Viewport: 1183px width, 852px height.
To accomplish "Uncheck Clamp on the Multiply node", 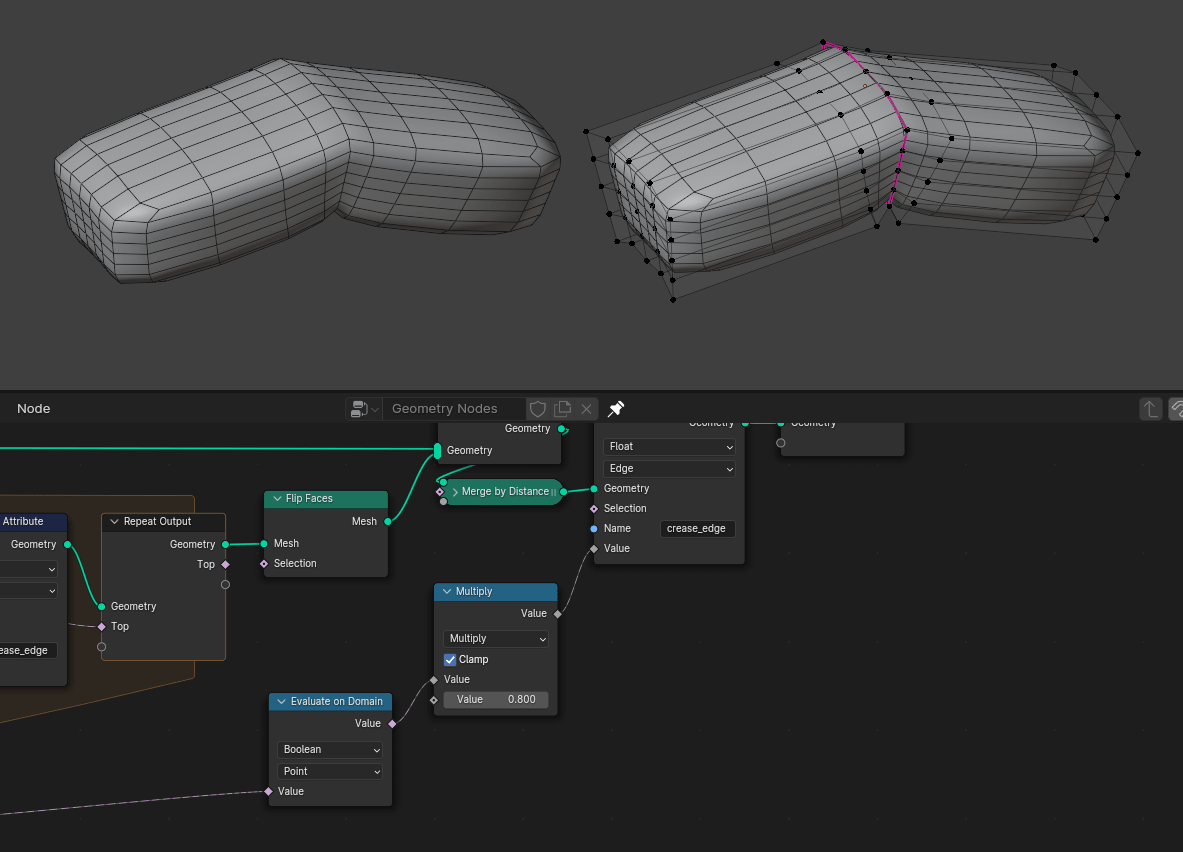I will point(450,659).
